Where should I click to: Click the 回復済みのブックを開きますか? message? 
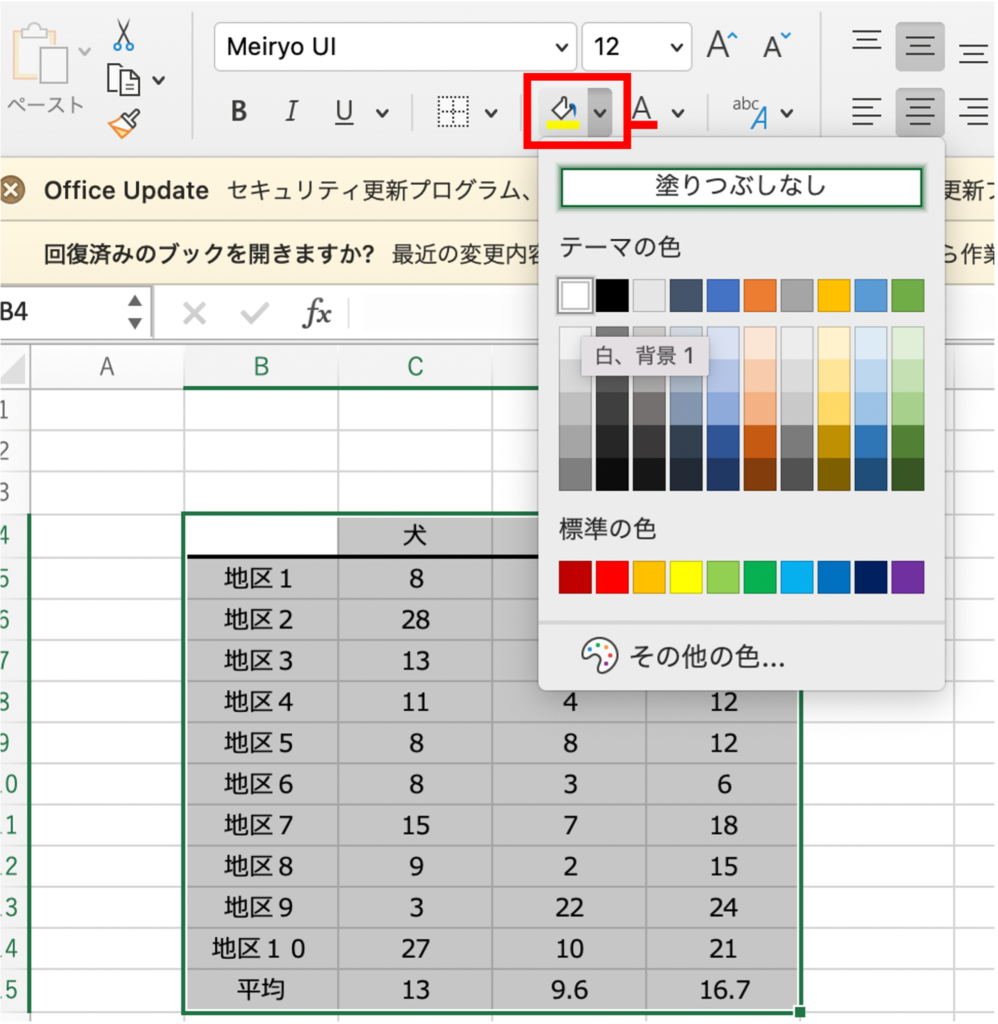[209, 253]
